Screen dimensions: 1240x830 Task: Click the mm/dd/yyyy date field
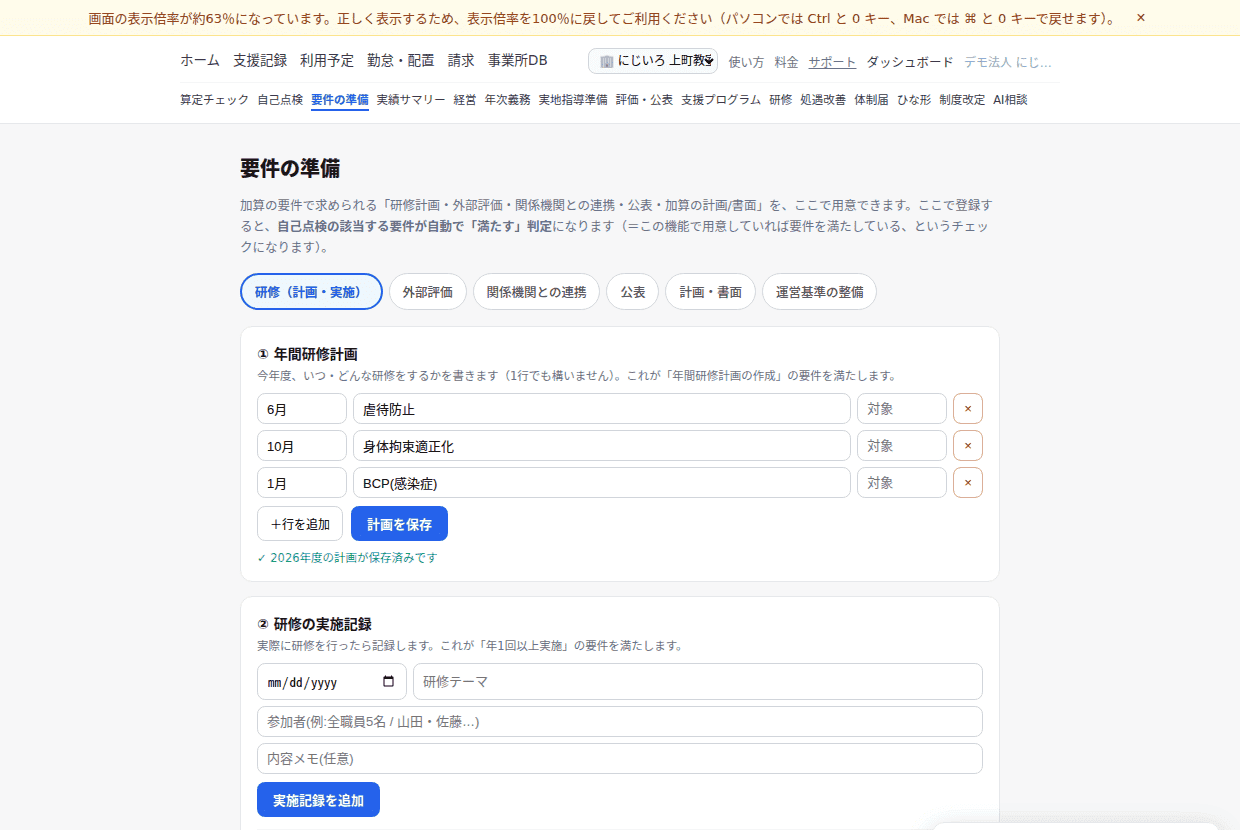[x=332, y=681]
